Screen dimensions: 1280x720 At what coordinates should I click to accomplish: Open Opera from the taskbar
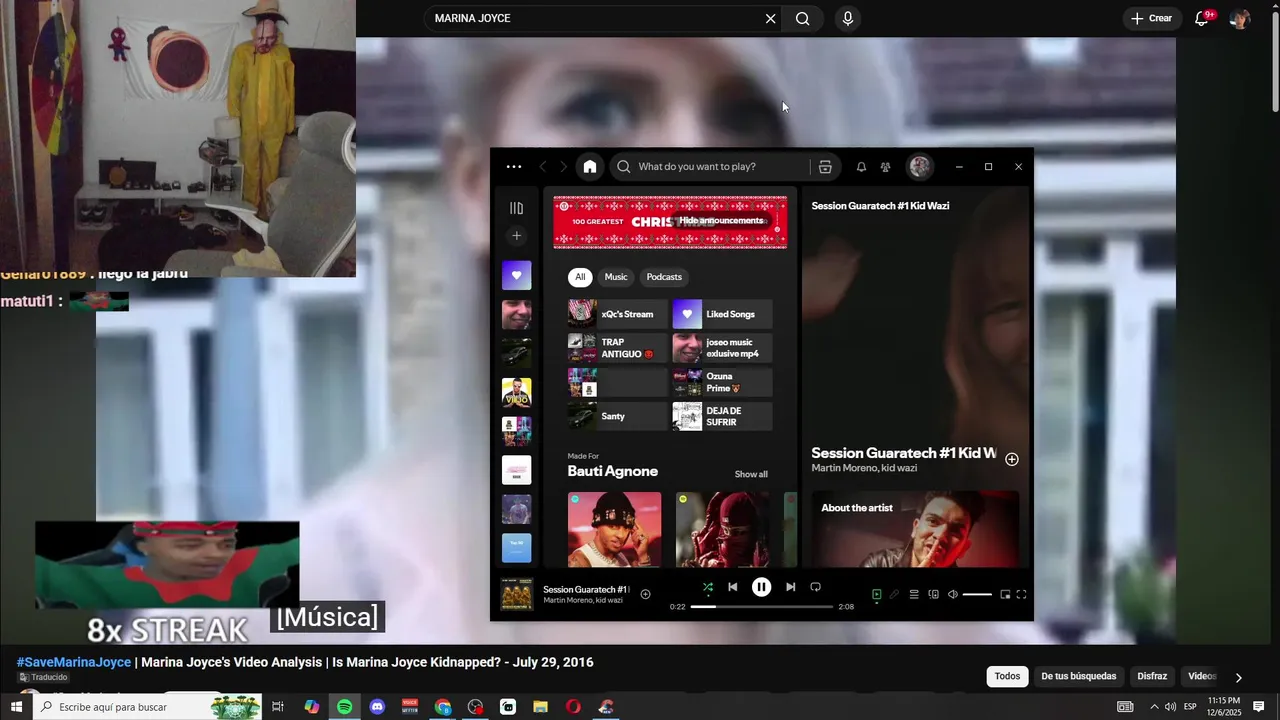pos(573,707)
